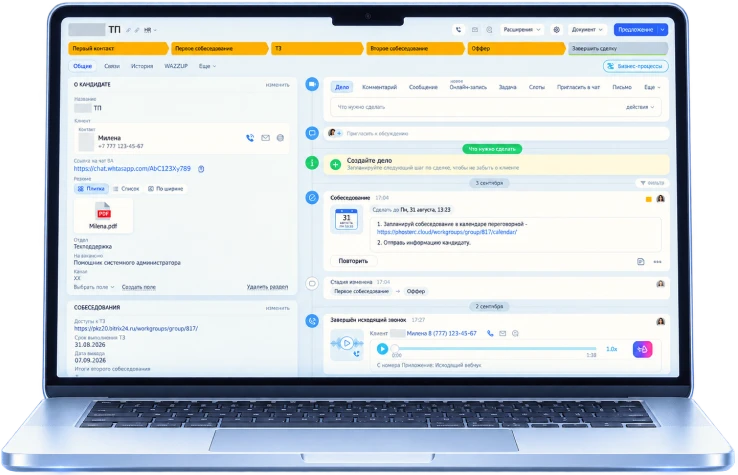Call contact Милена via phone icon in contact card
The width and height of the screenshot is (738, 475).
(x=250, y=138)
